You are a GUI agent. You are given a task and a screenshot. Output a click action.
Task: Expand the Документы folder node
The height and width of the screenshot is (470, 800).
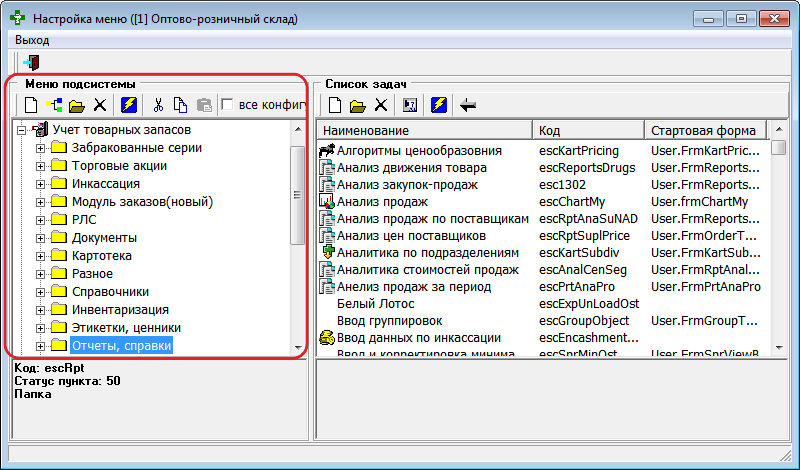(x=41, y=238)
